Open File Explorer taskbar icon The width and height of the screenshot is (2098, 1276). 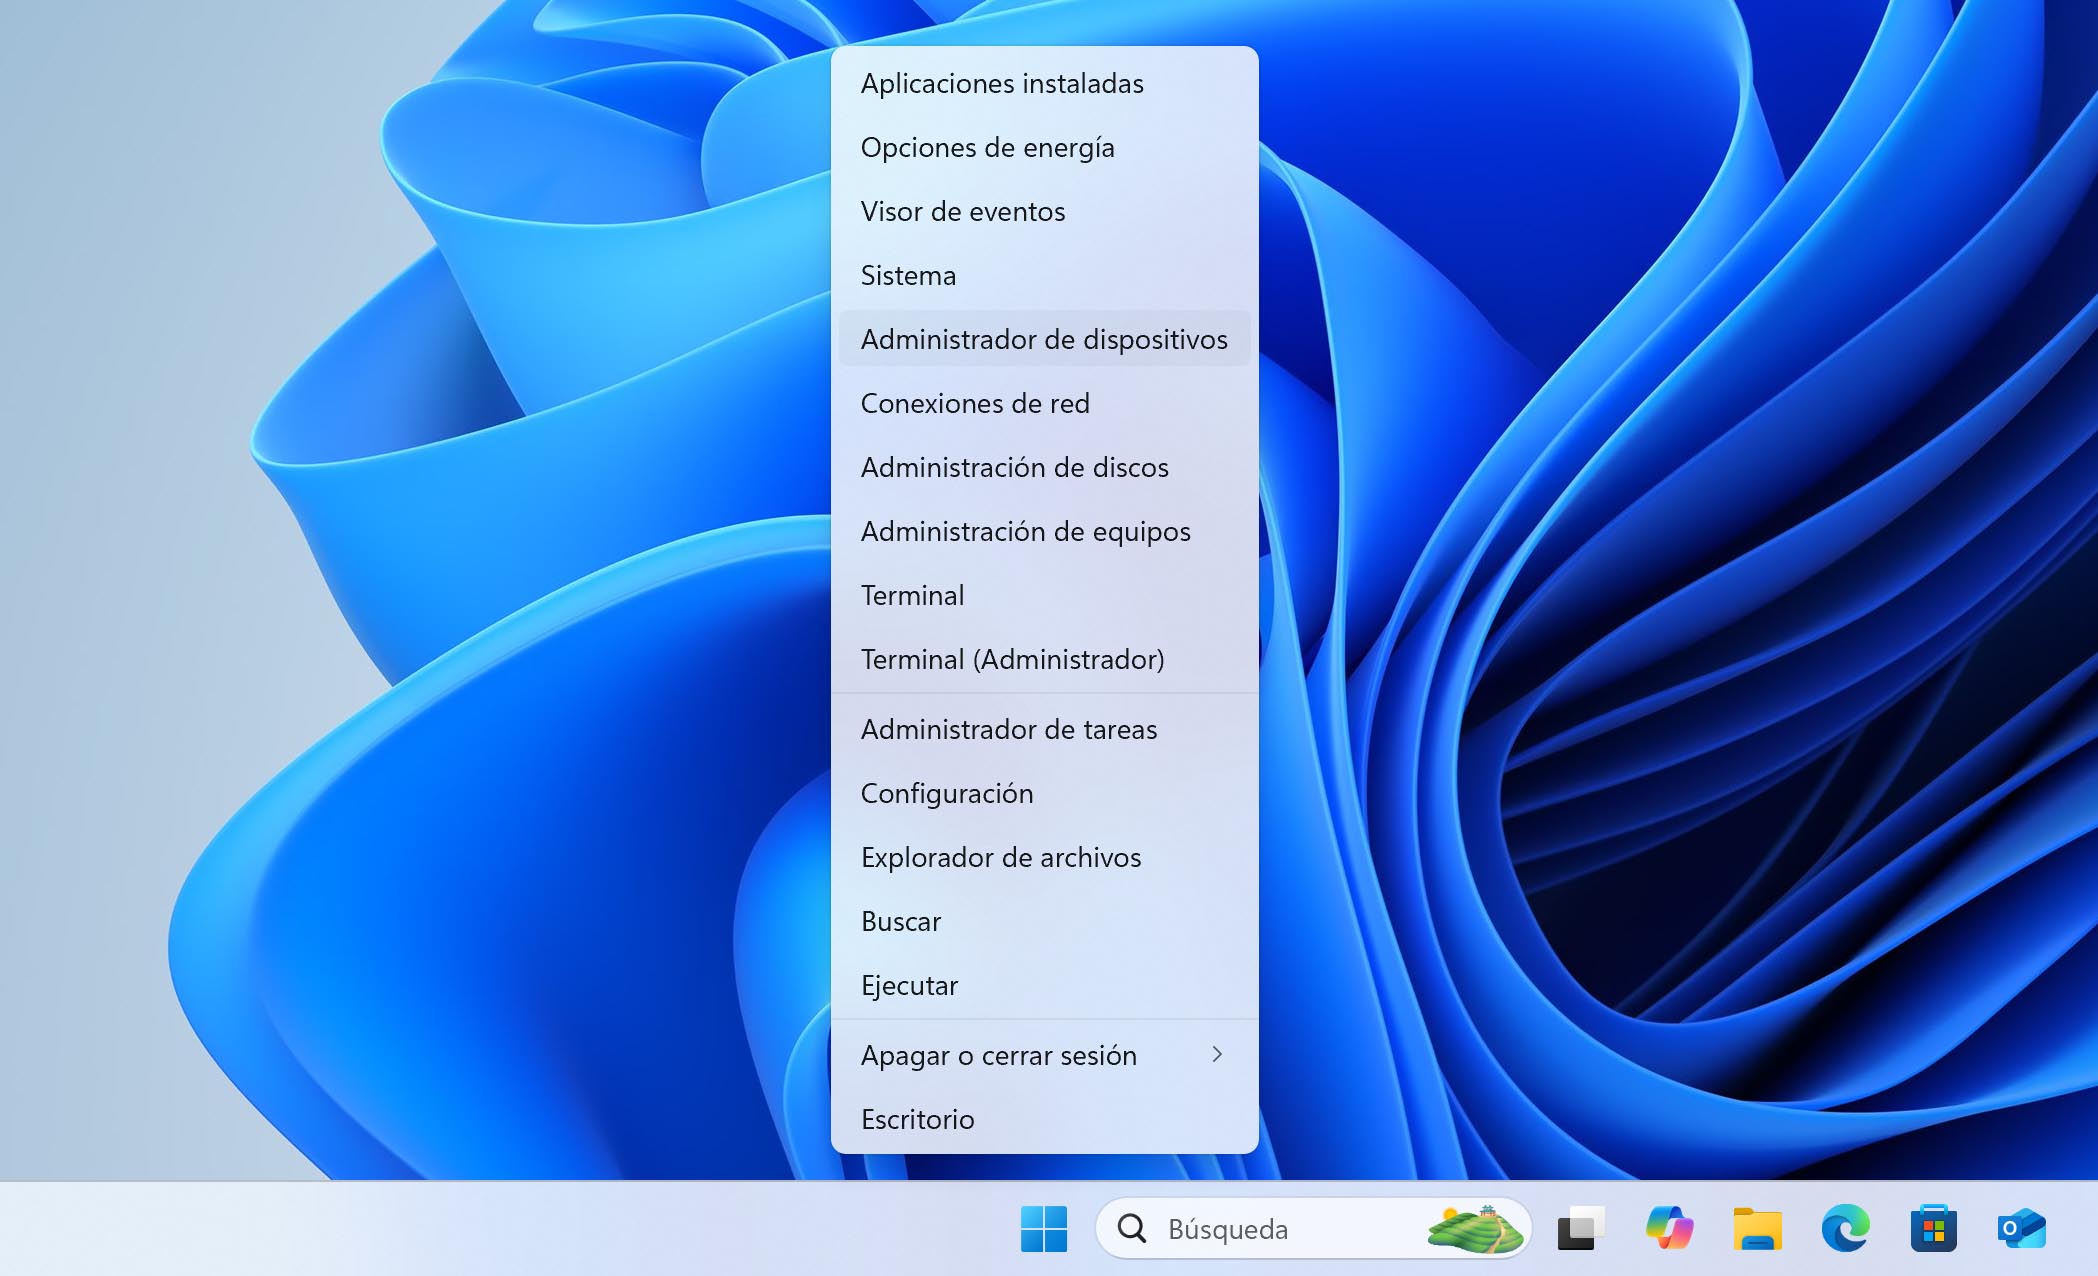point(1757,1229)
